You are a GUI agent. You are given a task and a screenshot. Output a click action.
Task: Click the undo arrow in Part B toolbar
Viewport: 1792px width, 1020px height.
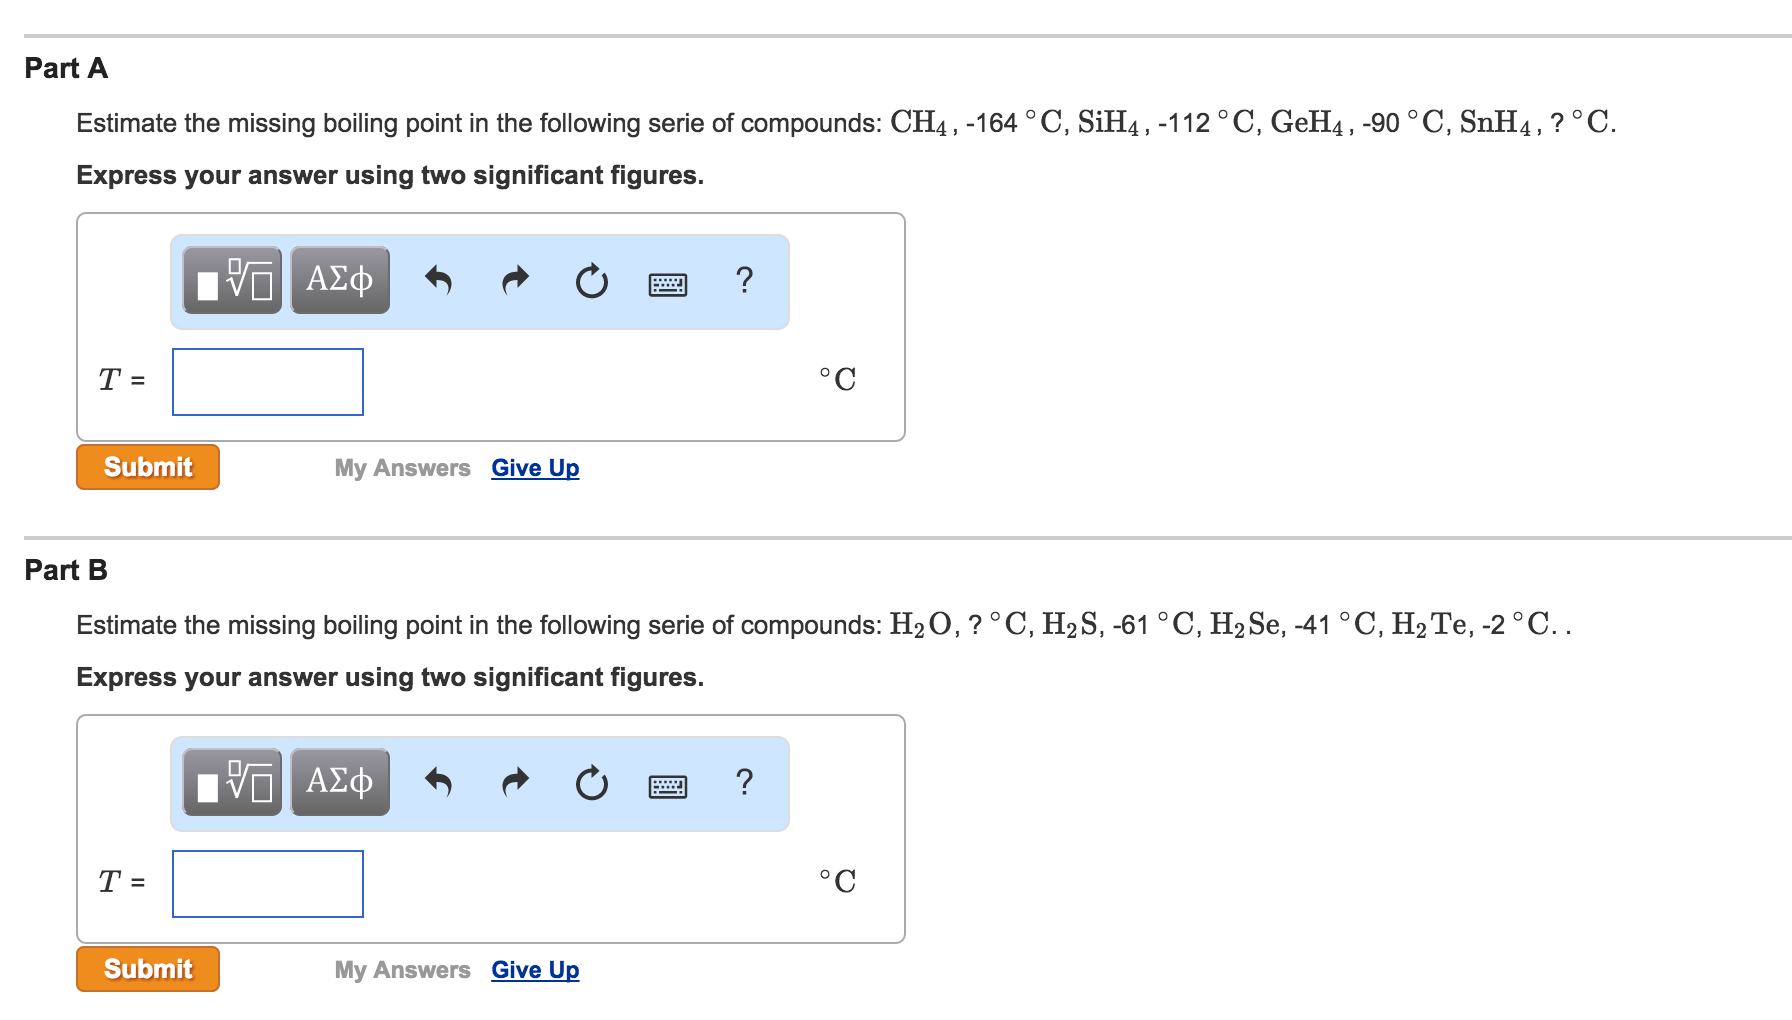tap(438, 784)
